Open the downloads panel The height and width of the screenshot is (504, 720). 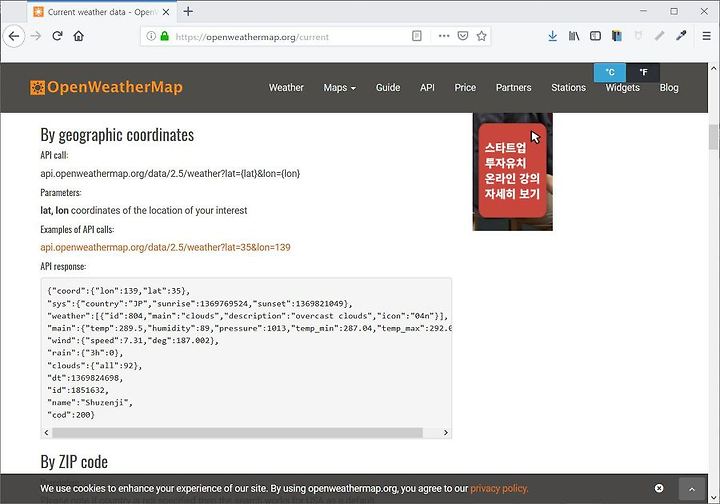(552, 36)
